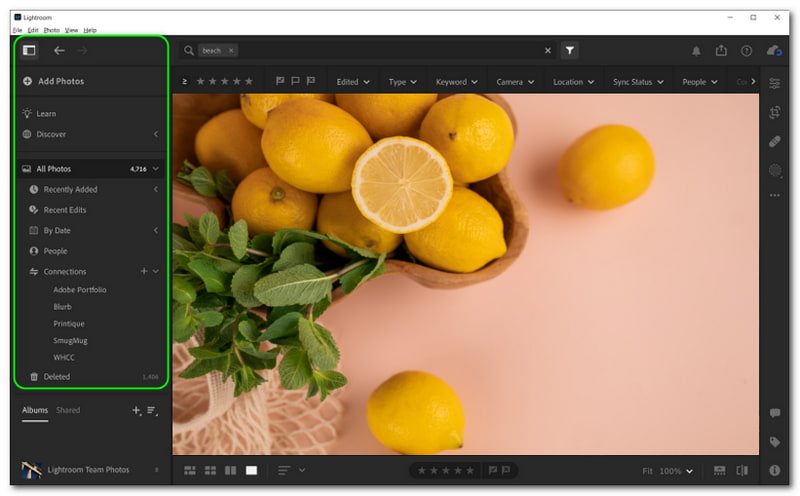Show the Keywords tag panel
The height and width of the screenshot is (496, 800).
tap(774, 441)
